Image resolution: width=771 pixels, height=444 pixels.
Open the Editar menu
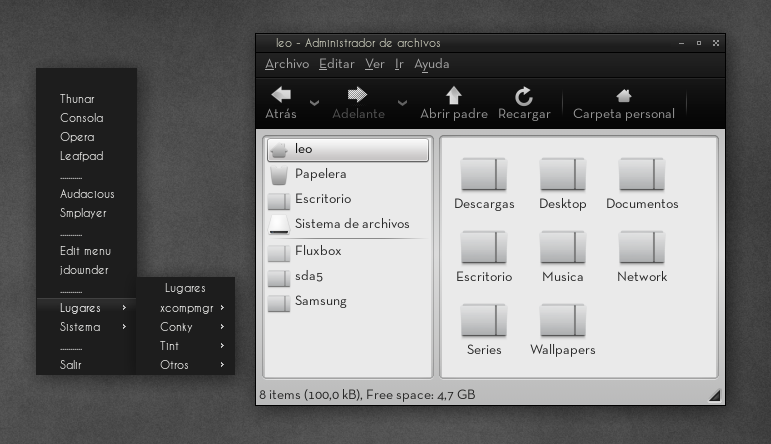click(x=337, y=64)
